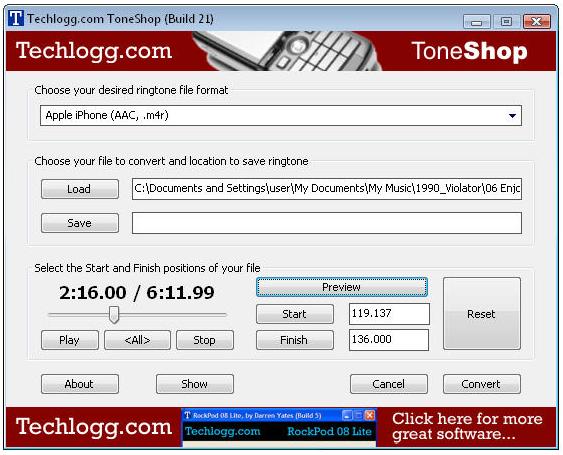Set Finish position with Finish button
Viewport: 563px width, 455px height.
point(295,340)
